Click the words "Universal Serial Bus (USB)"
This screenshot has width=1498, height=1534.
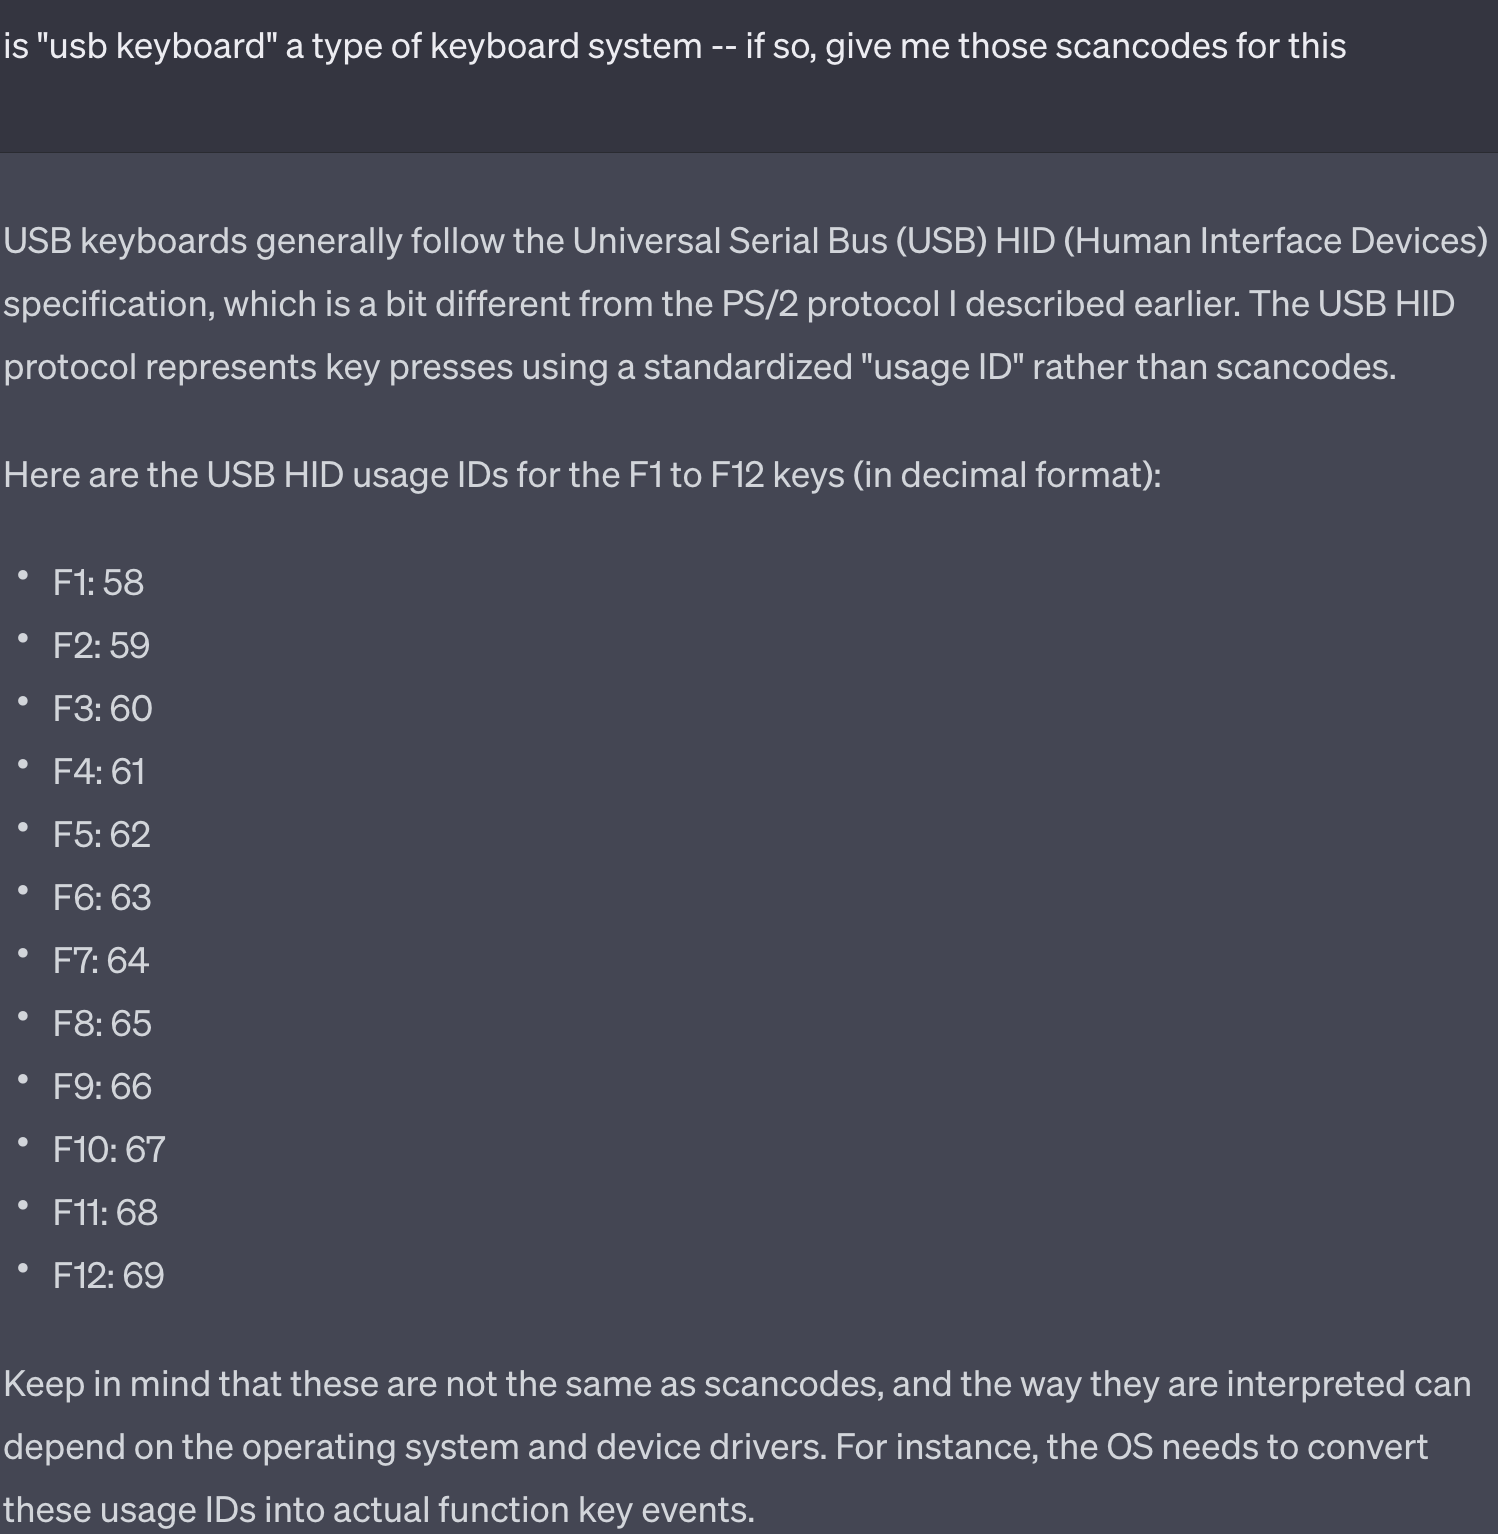tap(779, 241)
